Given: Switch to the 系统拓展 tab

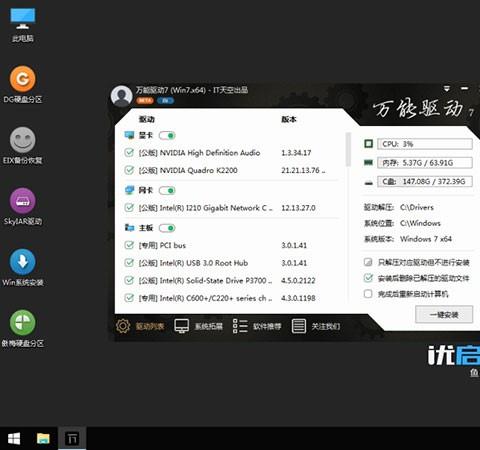Looking at the screenshot, I should [199, 326].
